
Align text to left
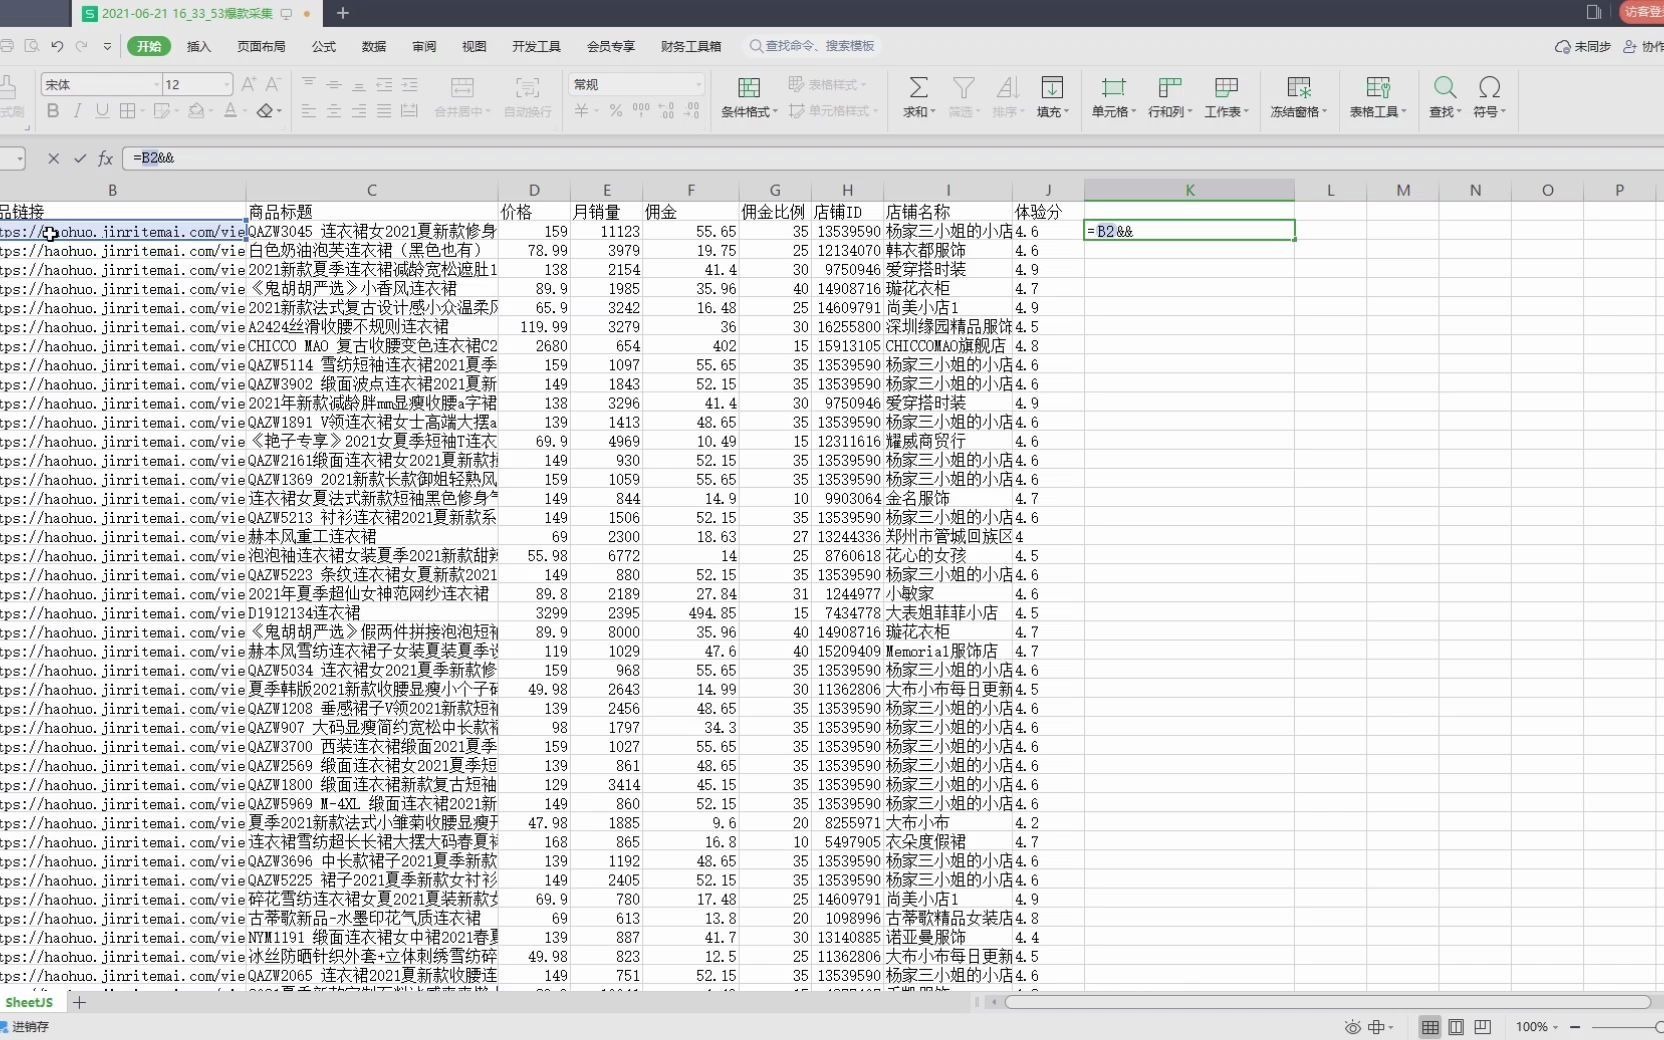(309, 111)
